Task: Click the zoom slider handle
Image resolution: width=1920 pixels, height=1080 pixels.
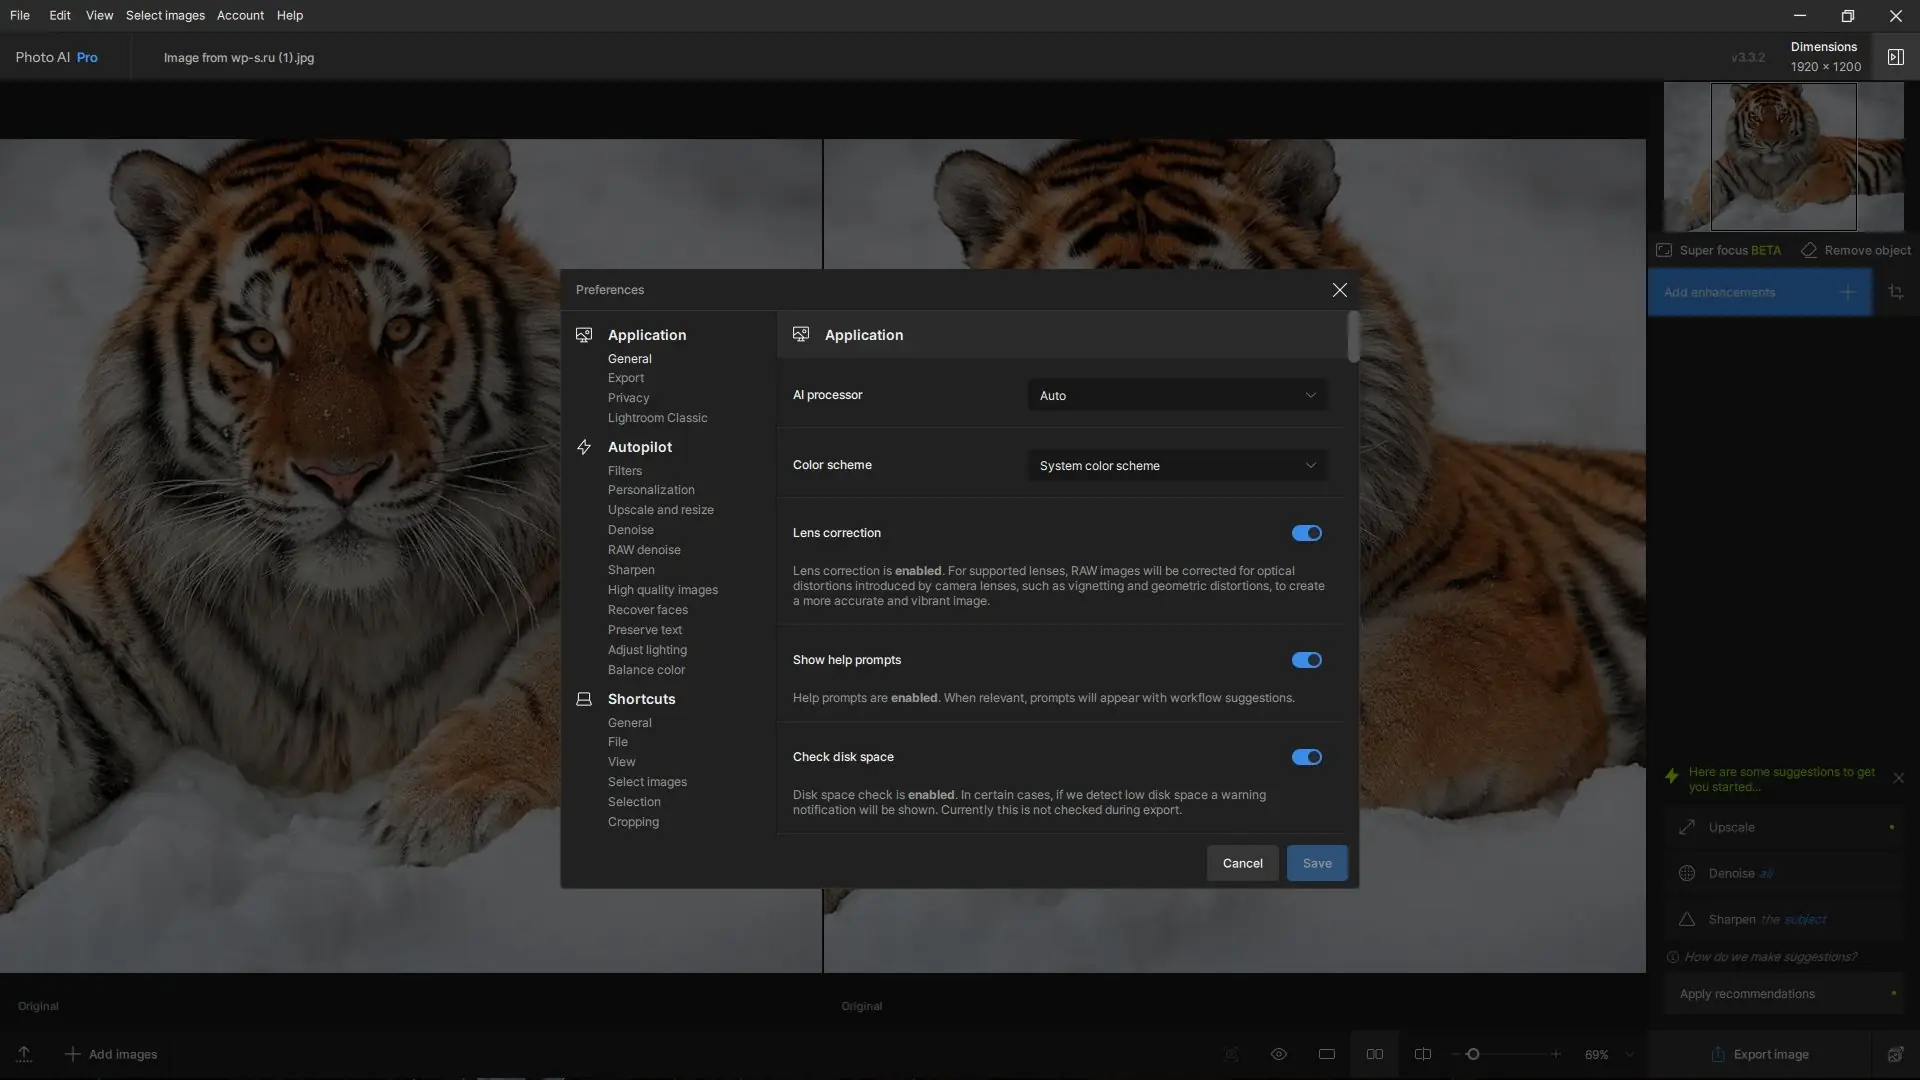Action: [1473, 1054]
